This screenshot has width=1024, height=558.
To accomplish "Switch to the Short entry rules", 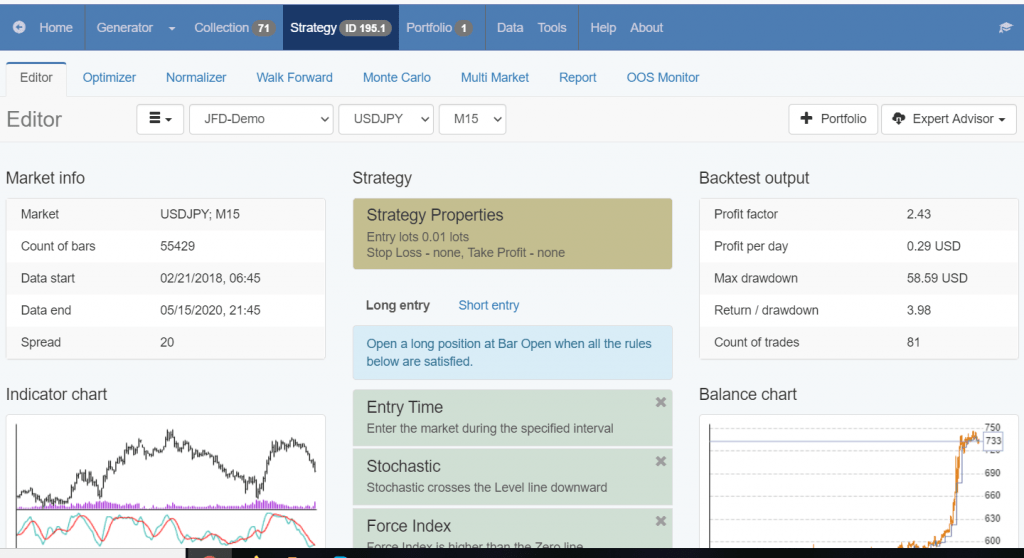I will pos(488,305).
